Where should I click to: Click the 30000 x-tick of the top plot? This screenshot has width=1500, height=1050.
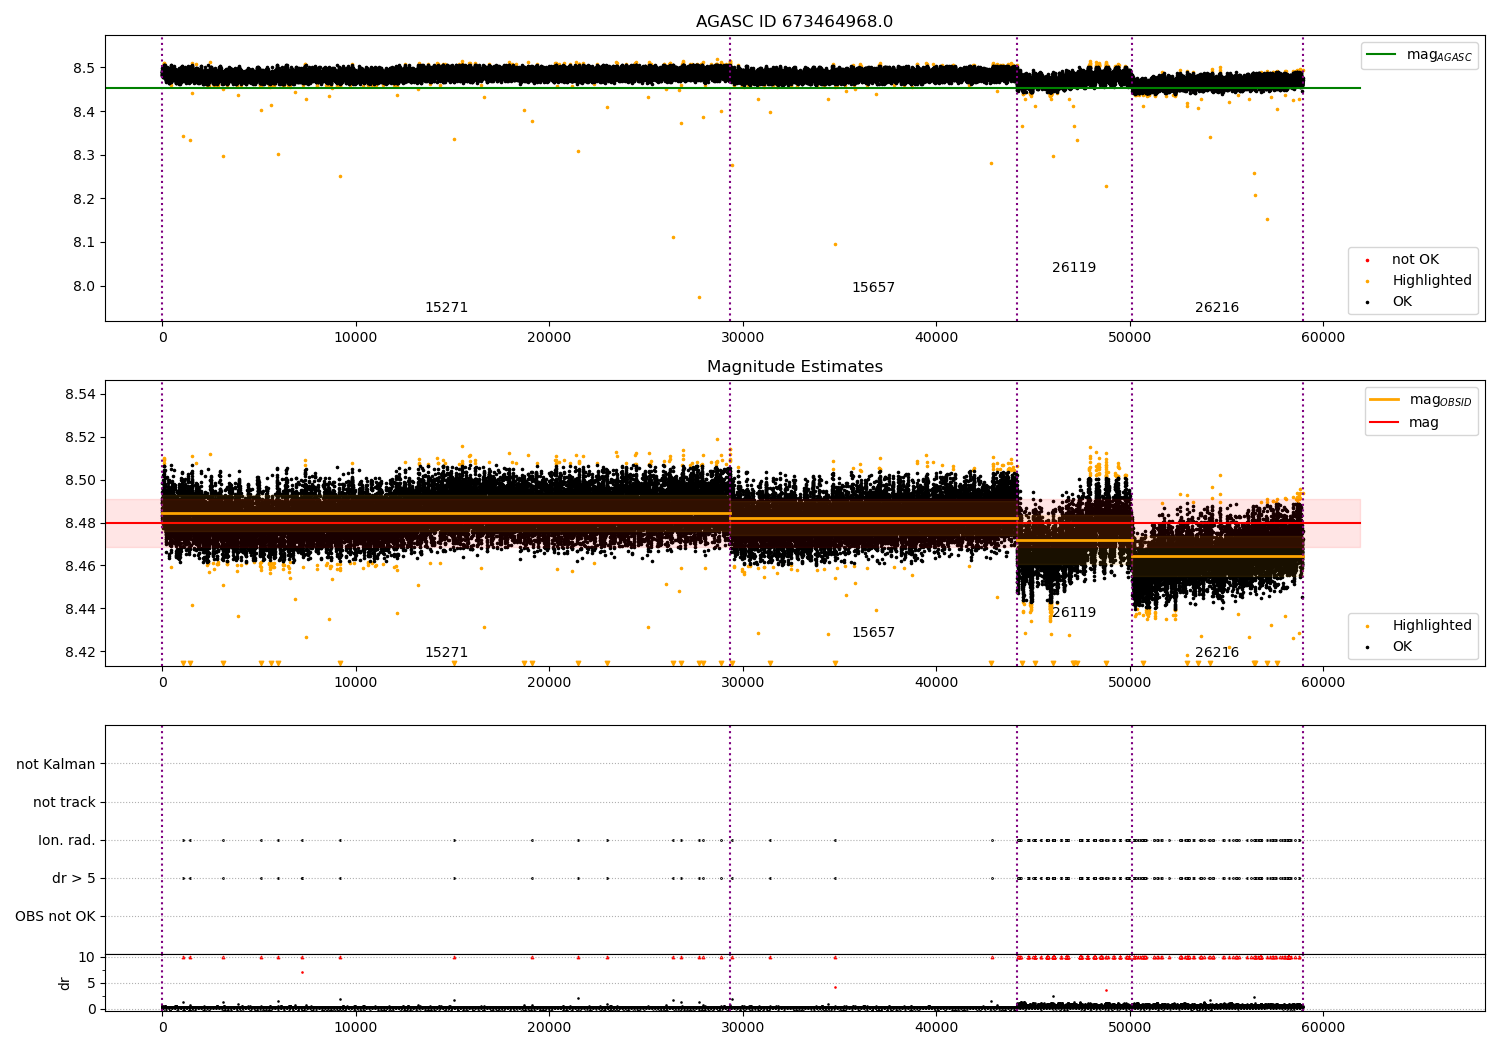click(743, 337)
